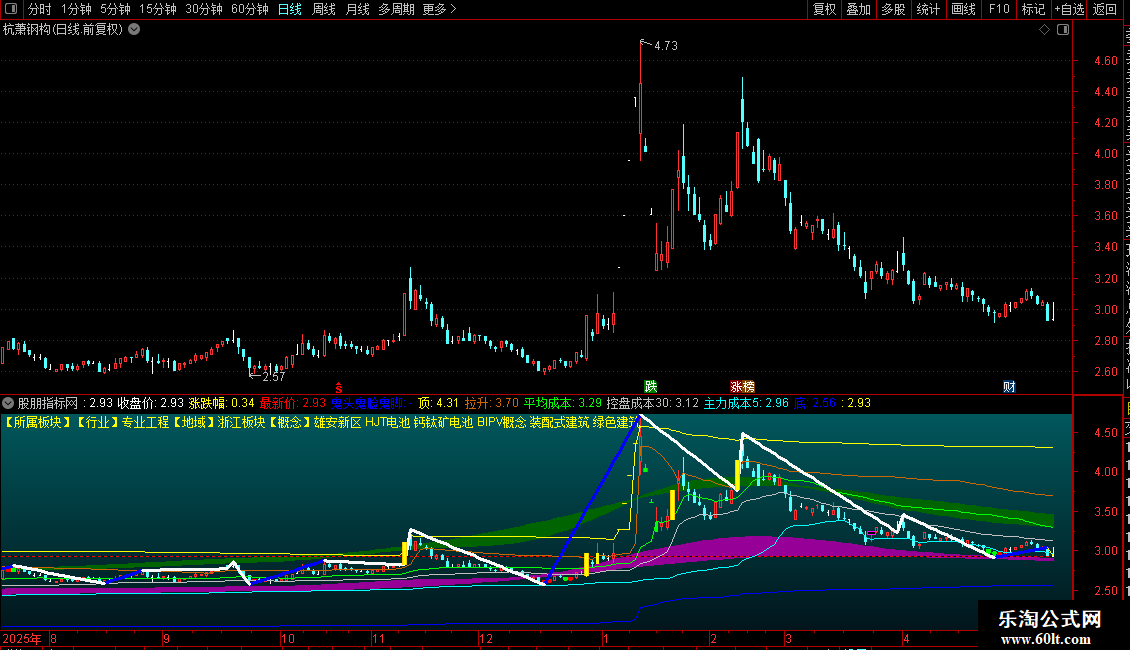Click the 返回 back button
The height and width of the screenshot is (650, 1130).
coord(1104,9)
